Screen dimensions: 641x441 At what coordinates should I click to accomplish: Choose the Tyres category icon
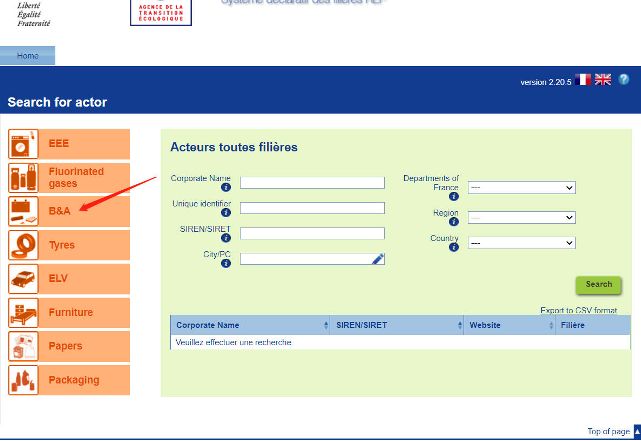24,245
